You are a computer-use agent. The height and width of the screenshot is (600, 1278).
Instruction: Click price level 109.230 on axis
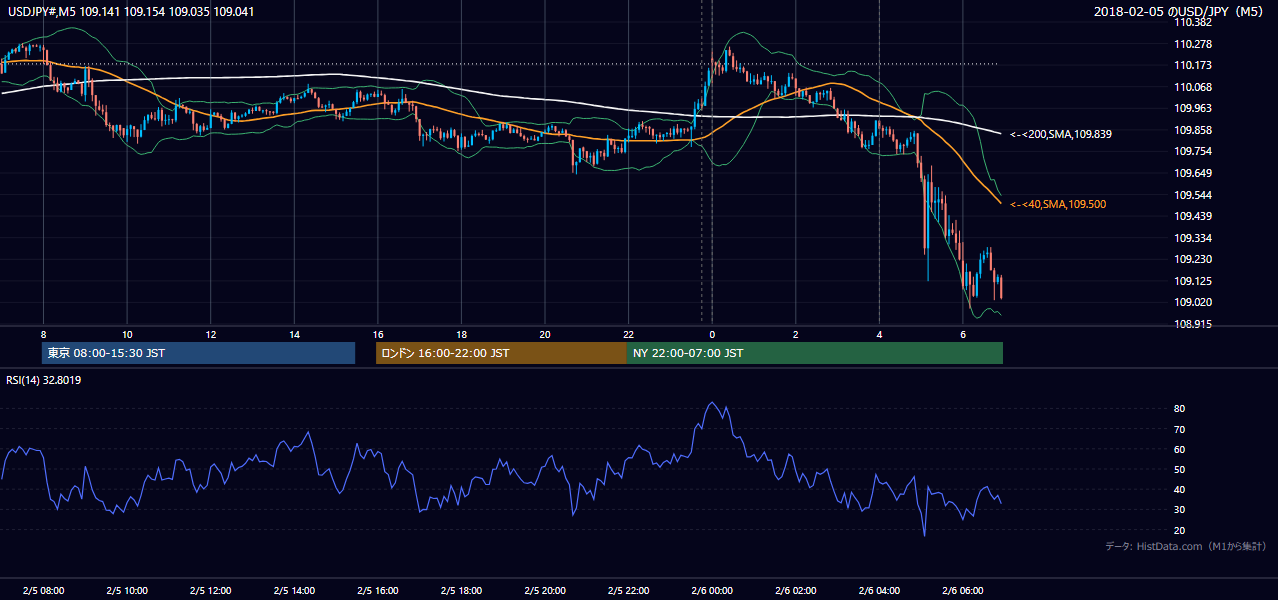tap(1194, 259)
